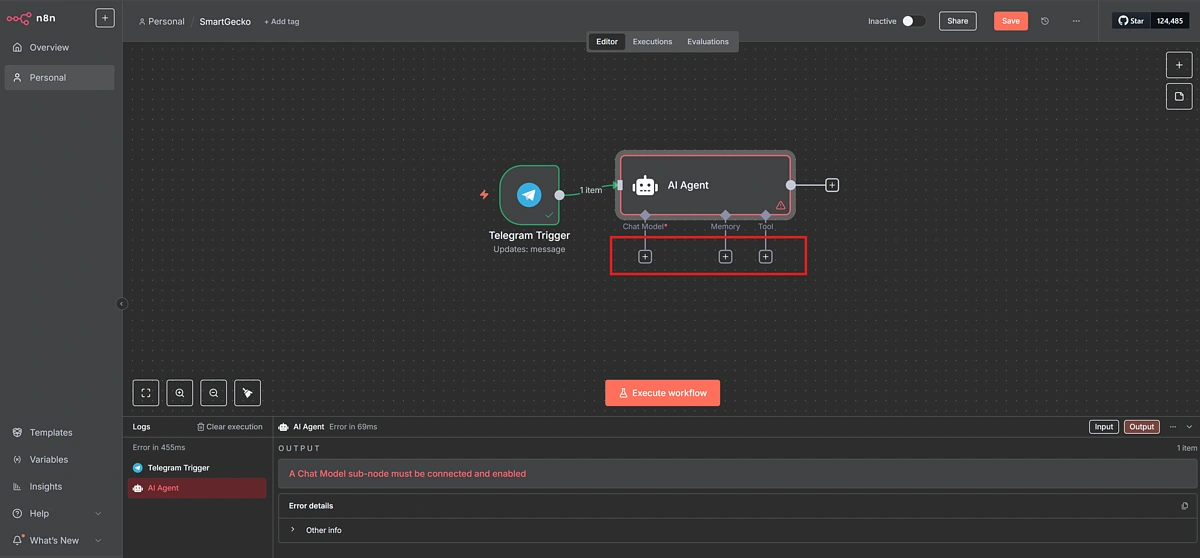Switch to the Executions tab

652,42
